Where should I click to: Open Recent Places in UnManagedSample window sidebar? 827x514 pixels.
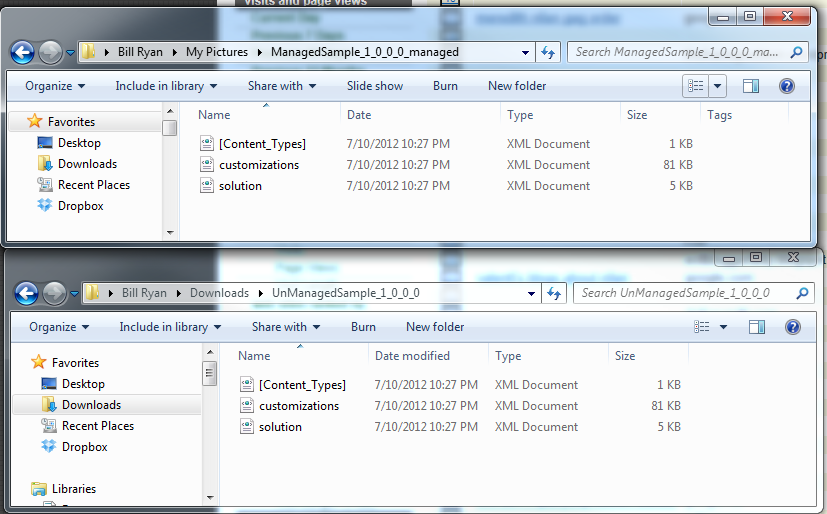[x=98, y=426]
